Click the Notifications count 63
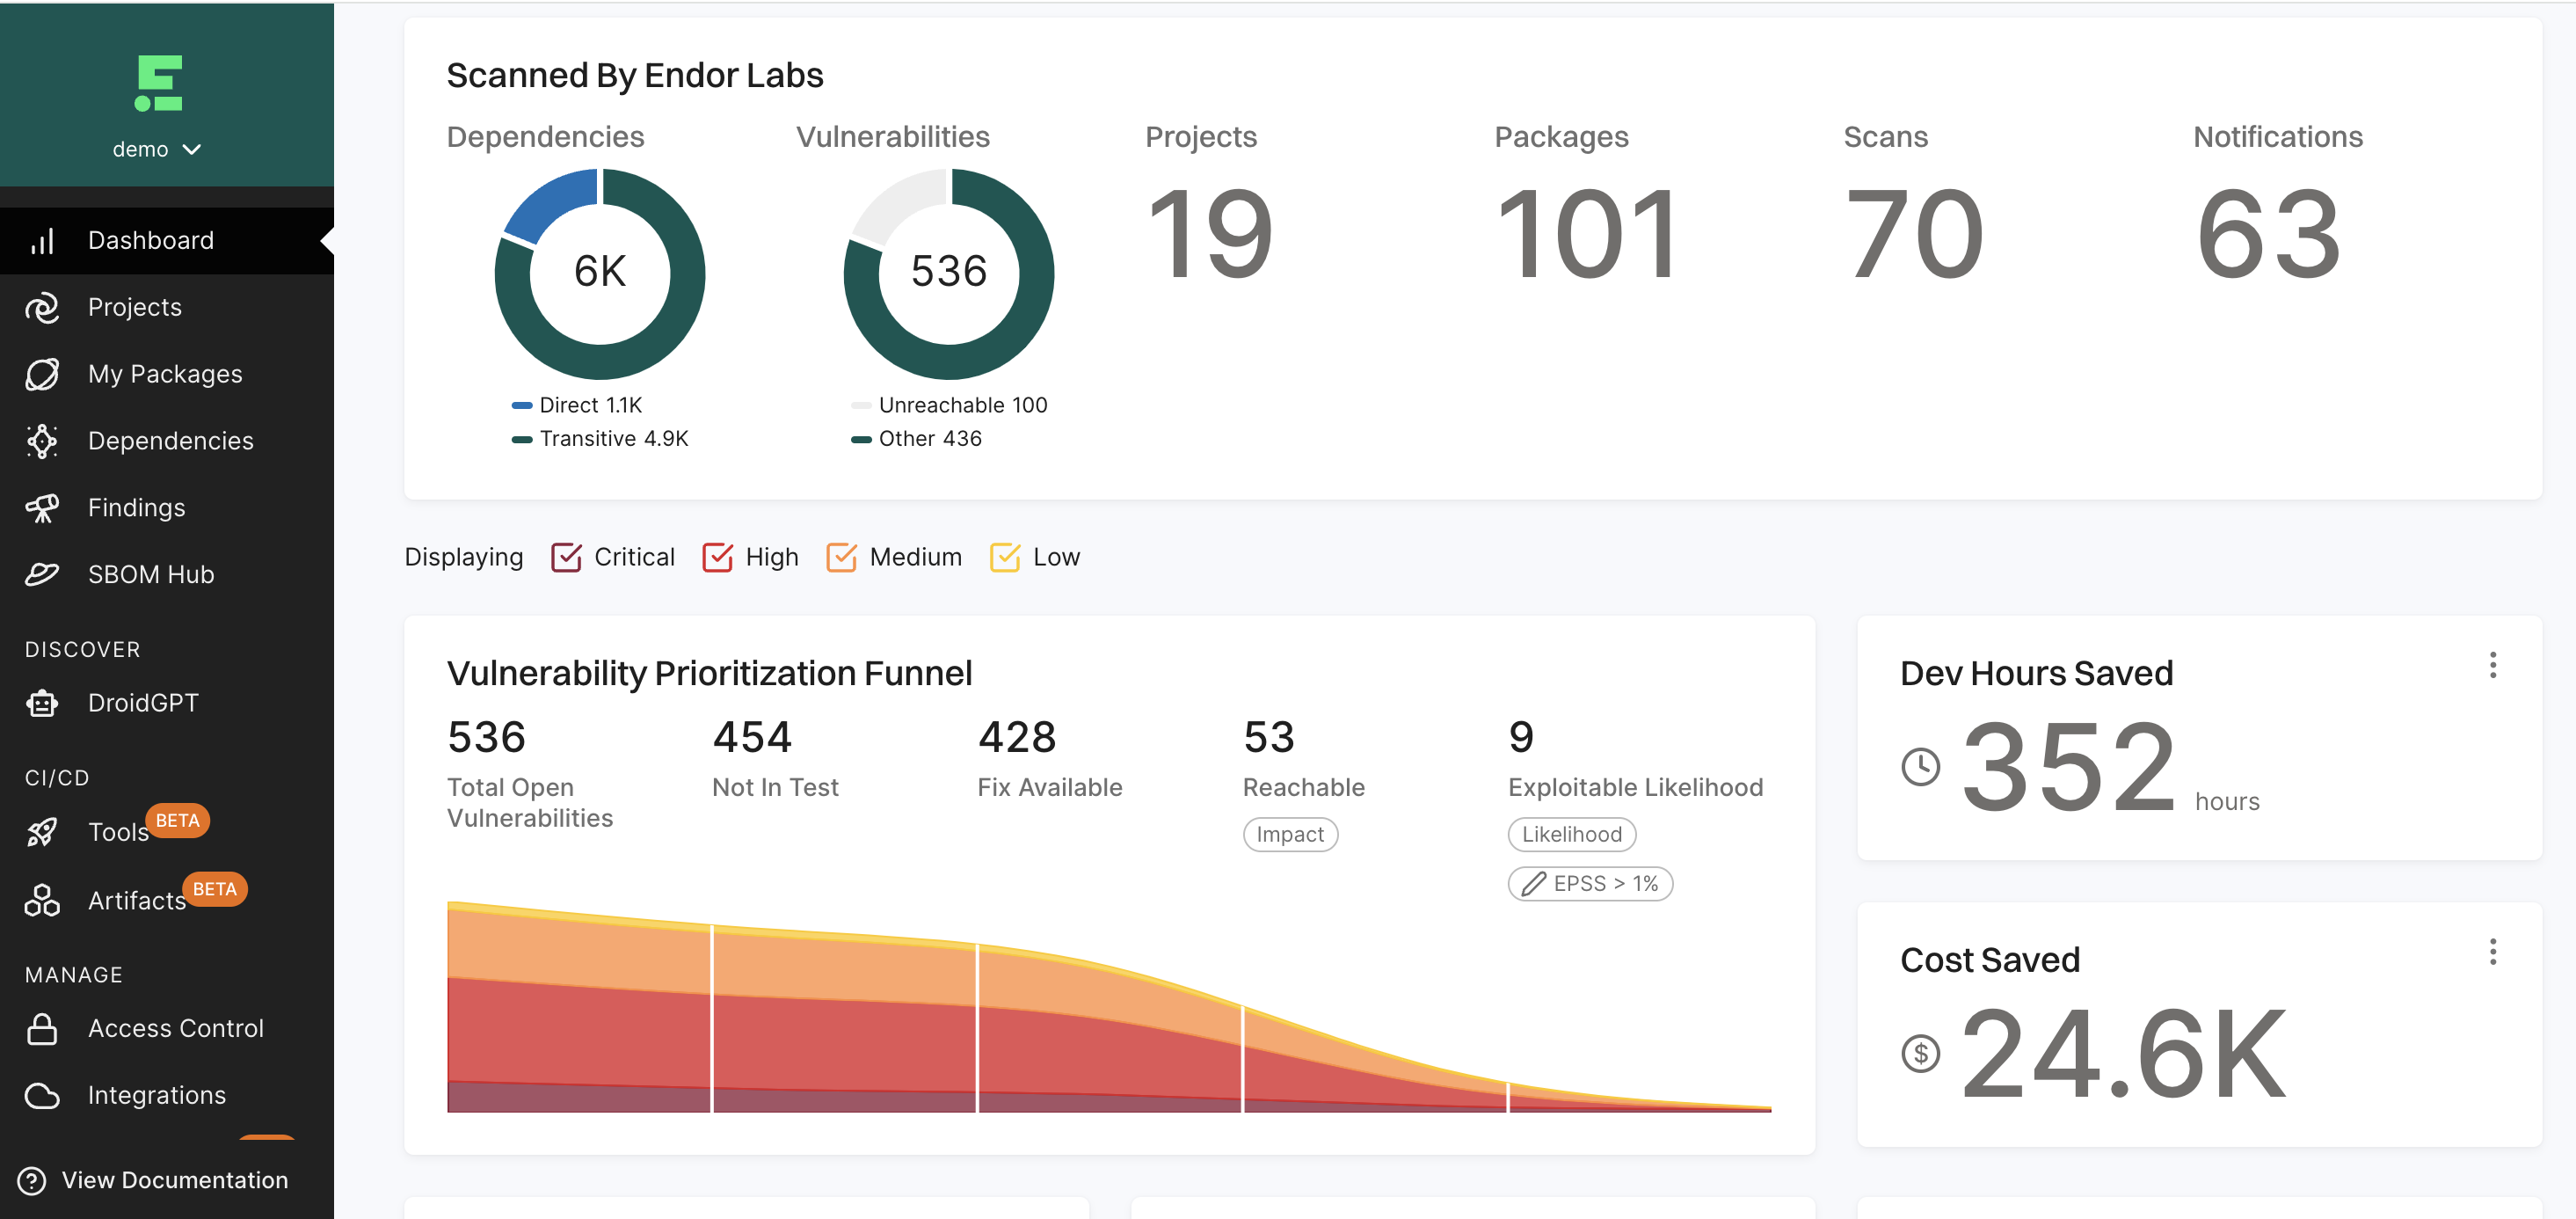This screenshot has height=1219, width=2576. tap(2268, 236)
